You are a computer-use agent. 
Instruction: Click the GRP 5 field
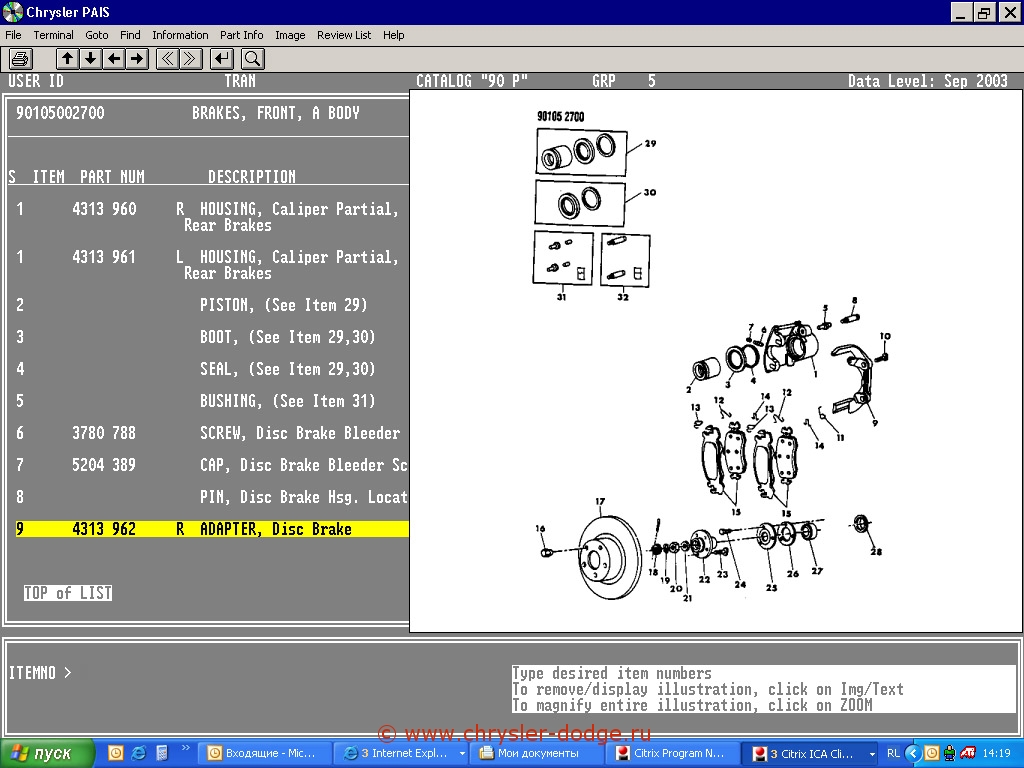coord(624,81)
